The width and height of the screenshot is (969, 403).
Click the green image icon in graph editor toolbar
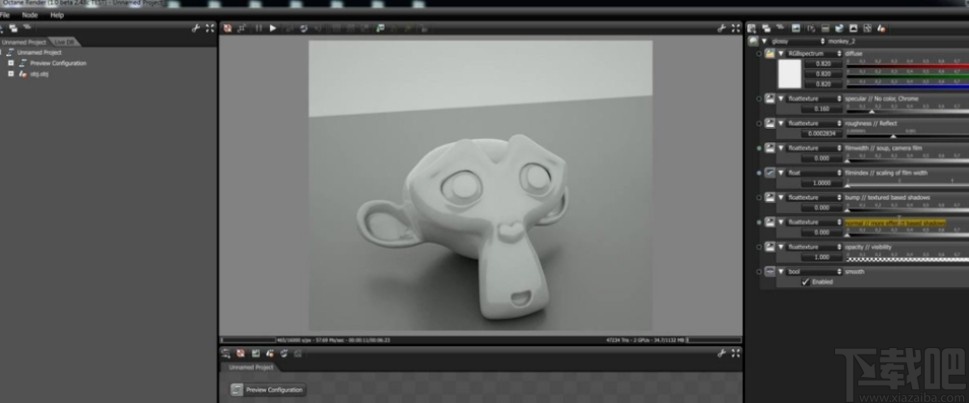tap(255, 354)
